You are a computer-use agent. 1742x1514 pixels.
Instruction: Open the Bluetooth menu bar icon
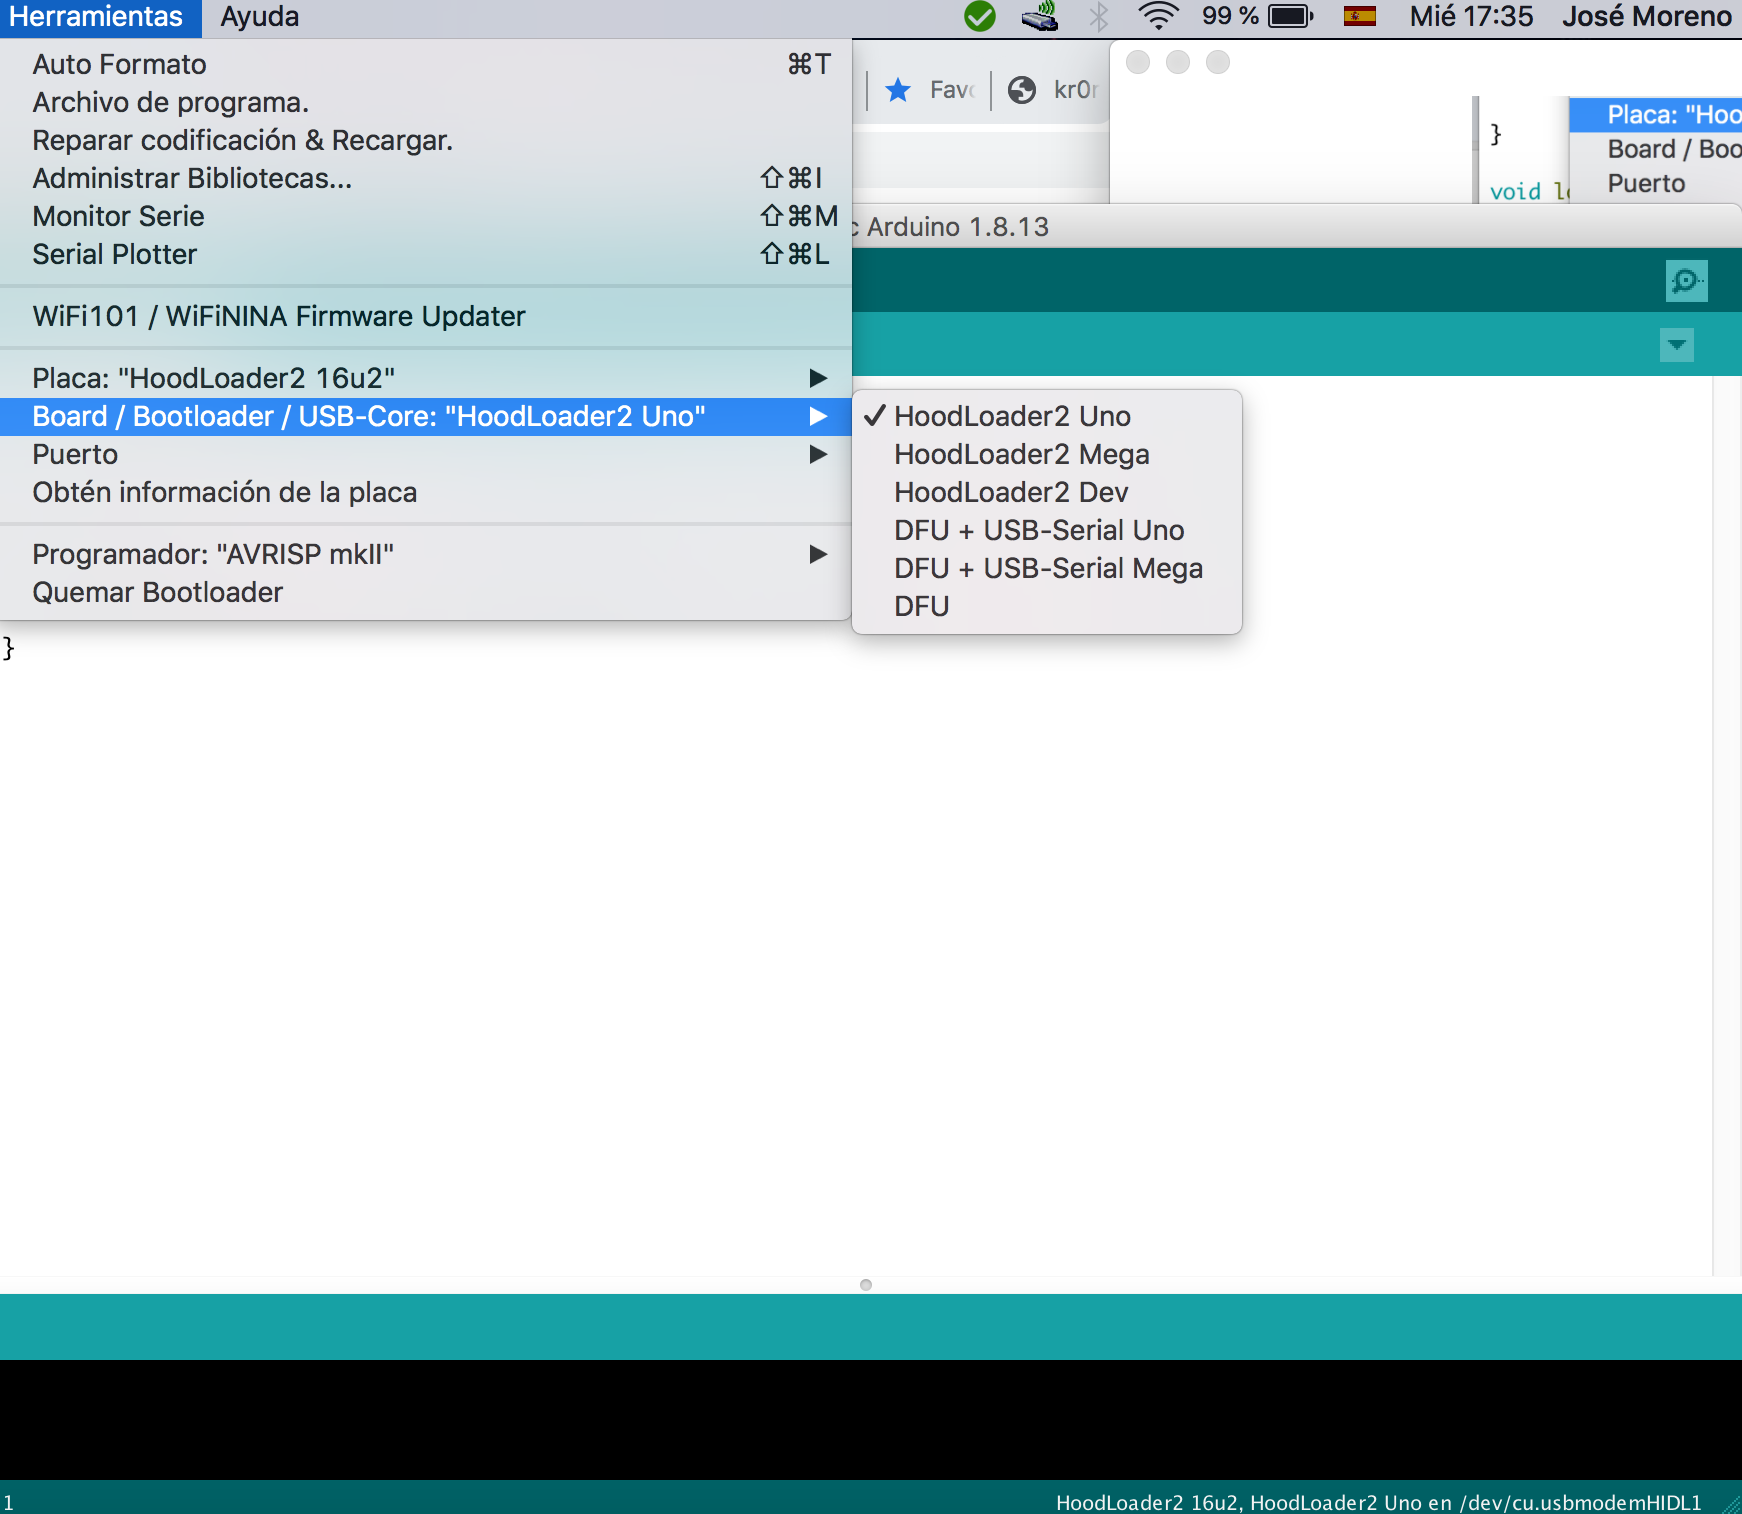[x=1099, y=16]
